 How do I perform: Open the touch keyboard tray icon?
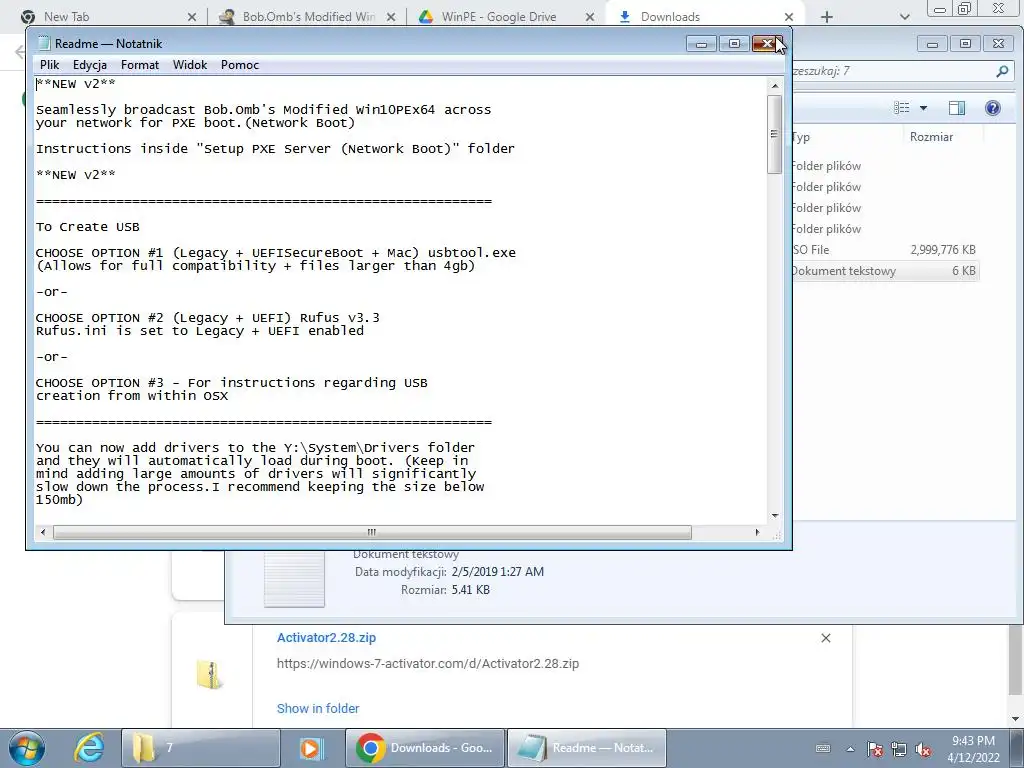pyautogui.click(x=824, y=748)
